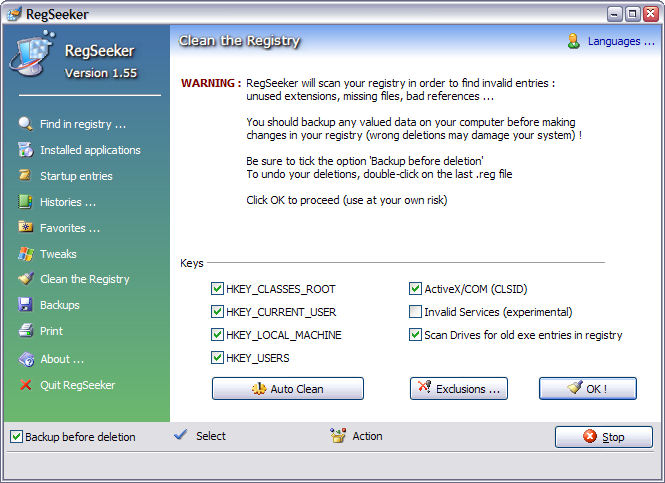Click the Languages person icon
This screenshot has height=483, width=665.
pos(573,41)
